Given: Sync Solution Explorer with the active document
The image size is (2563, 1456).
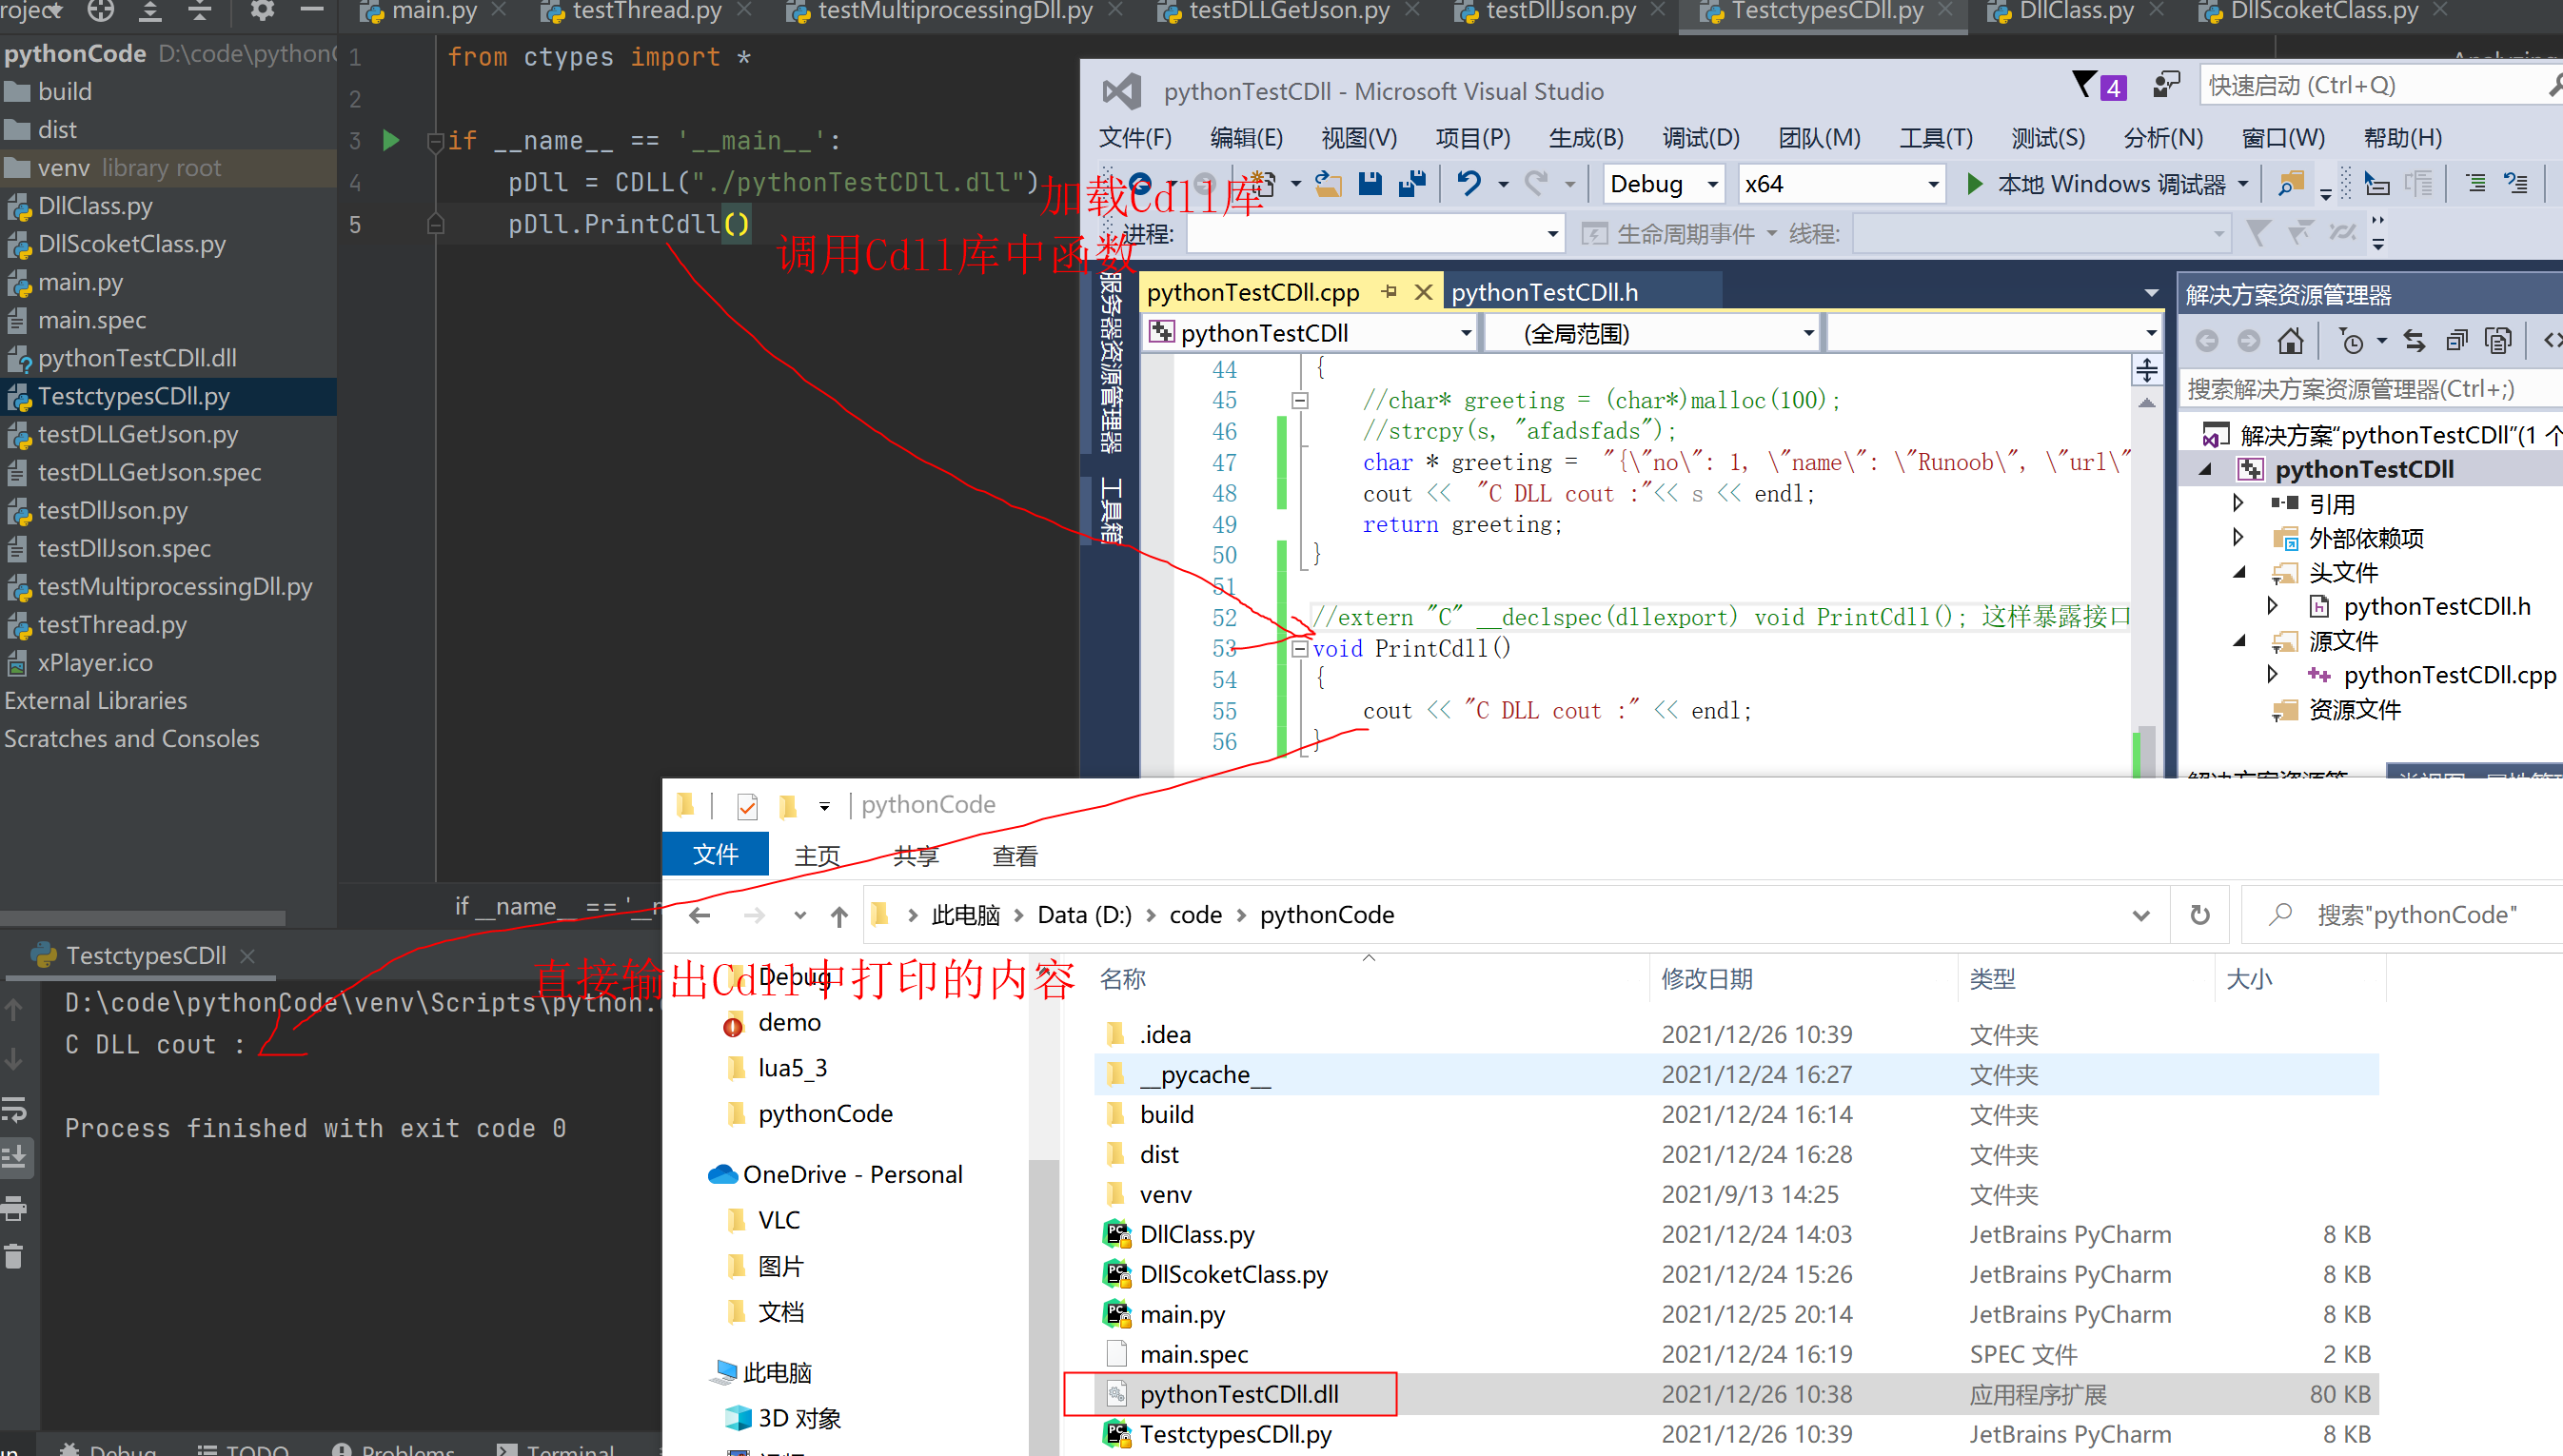Looking at the screenshot, I should pos(2413,340).
